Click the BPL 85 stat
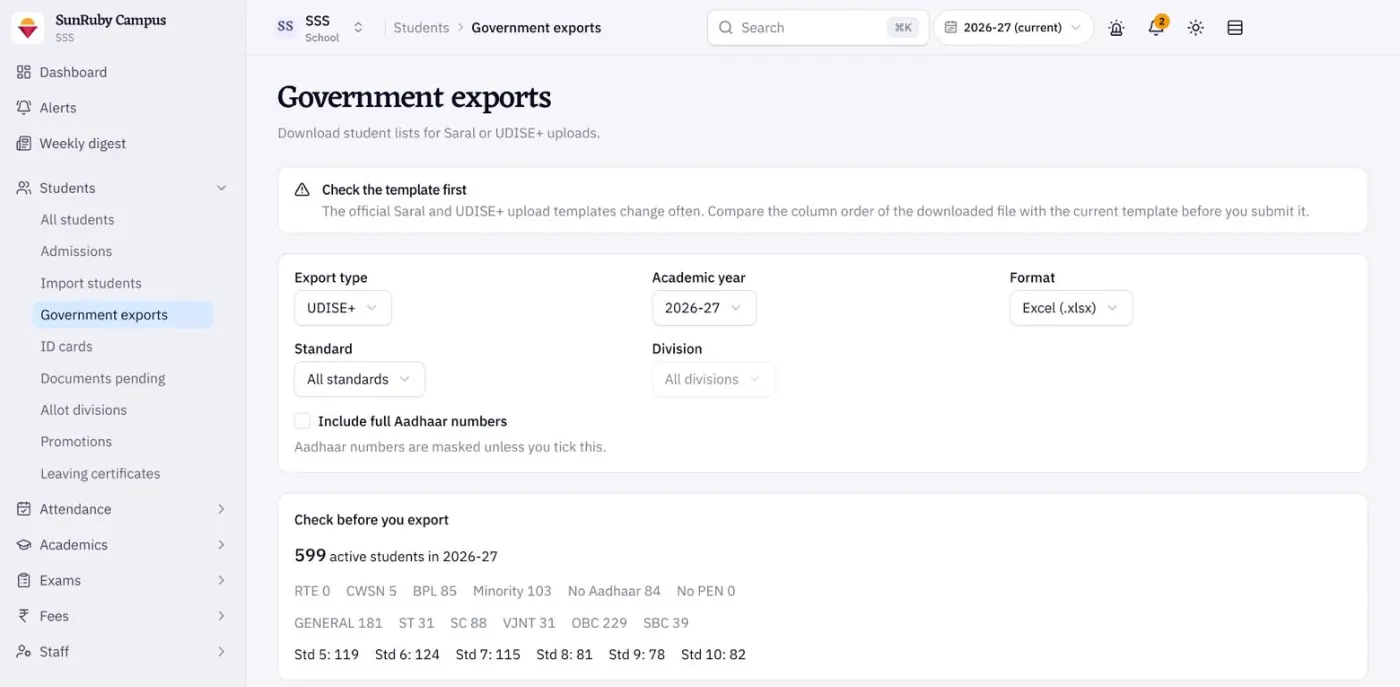 [x=435, y=591]
